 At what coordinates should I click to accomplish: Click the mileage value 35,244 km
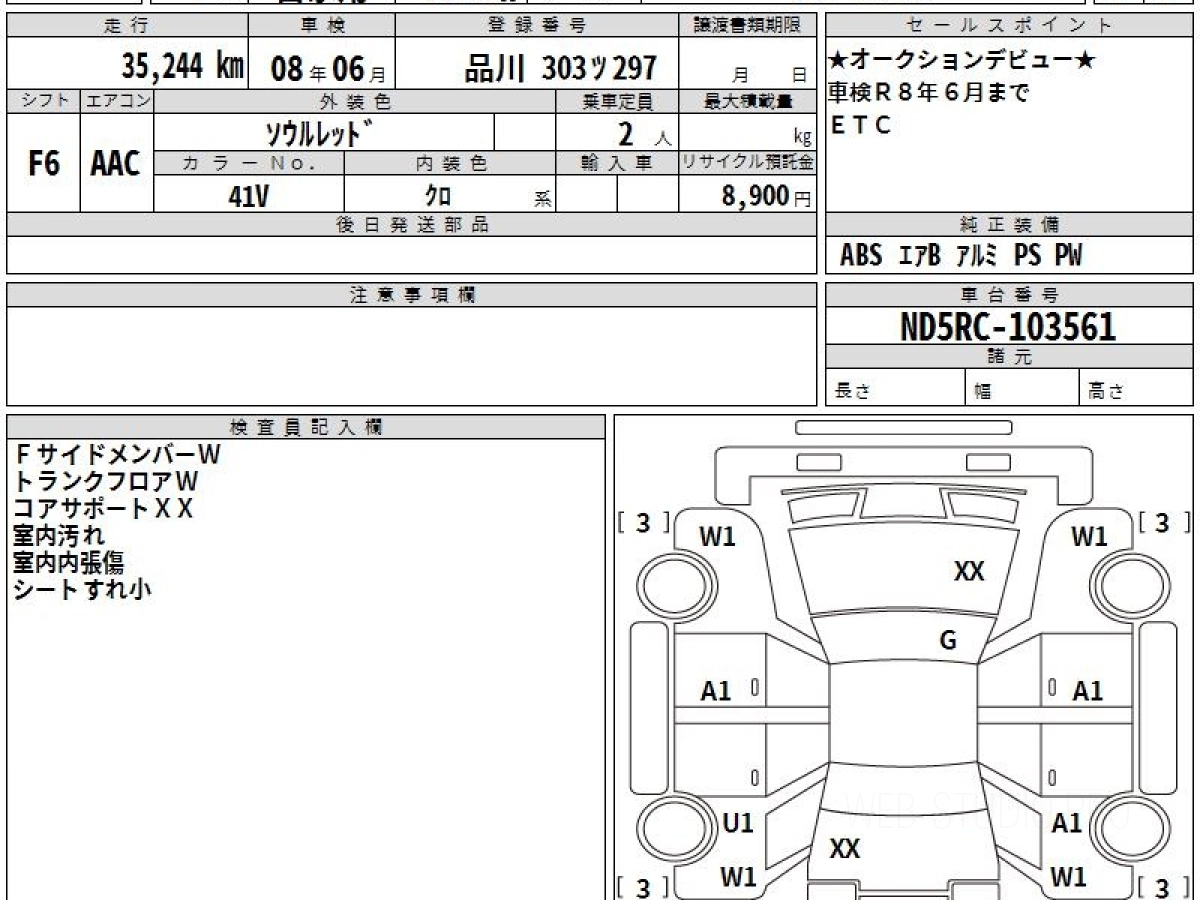[x=183, y=67]
